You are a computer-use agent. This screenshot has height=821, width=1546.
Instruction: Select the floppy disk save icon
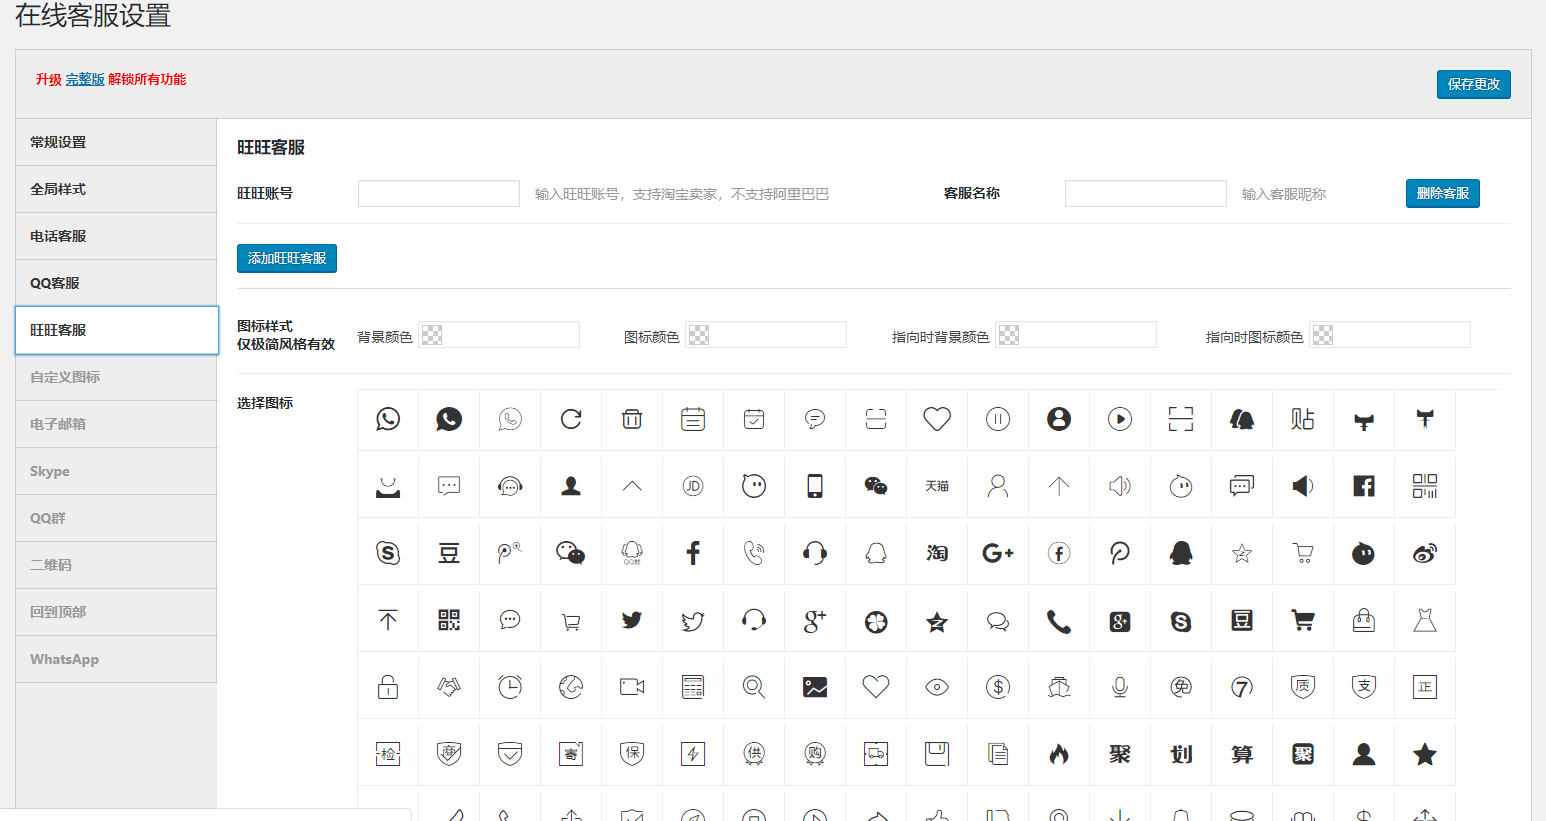(937, 754)
